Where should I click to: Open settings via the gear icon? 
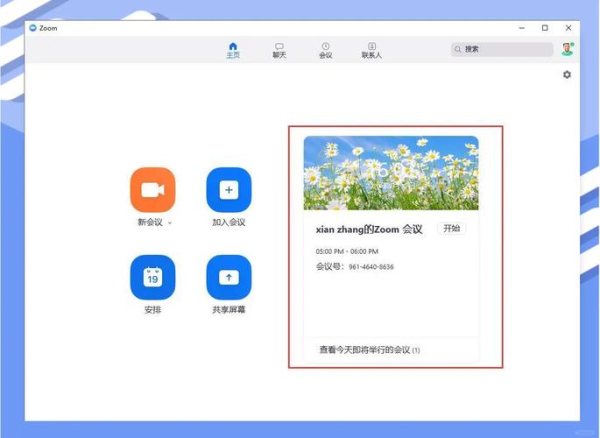[567, 75]
